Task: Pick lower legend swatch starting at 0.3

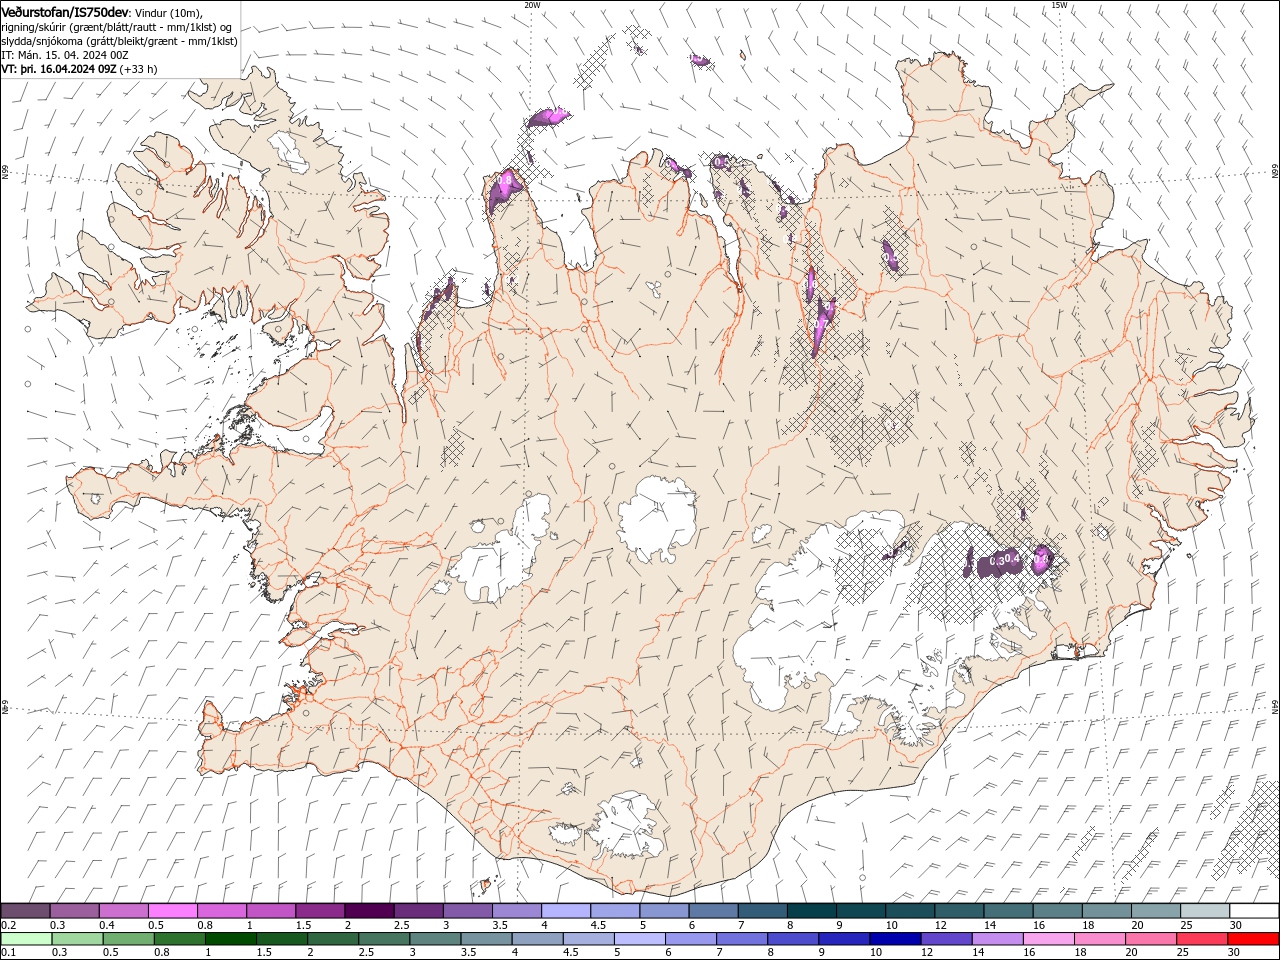Action: click(77, 939)
